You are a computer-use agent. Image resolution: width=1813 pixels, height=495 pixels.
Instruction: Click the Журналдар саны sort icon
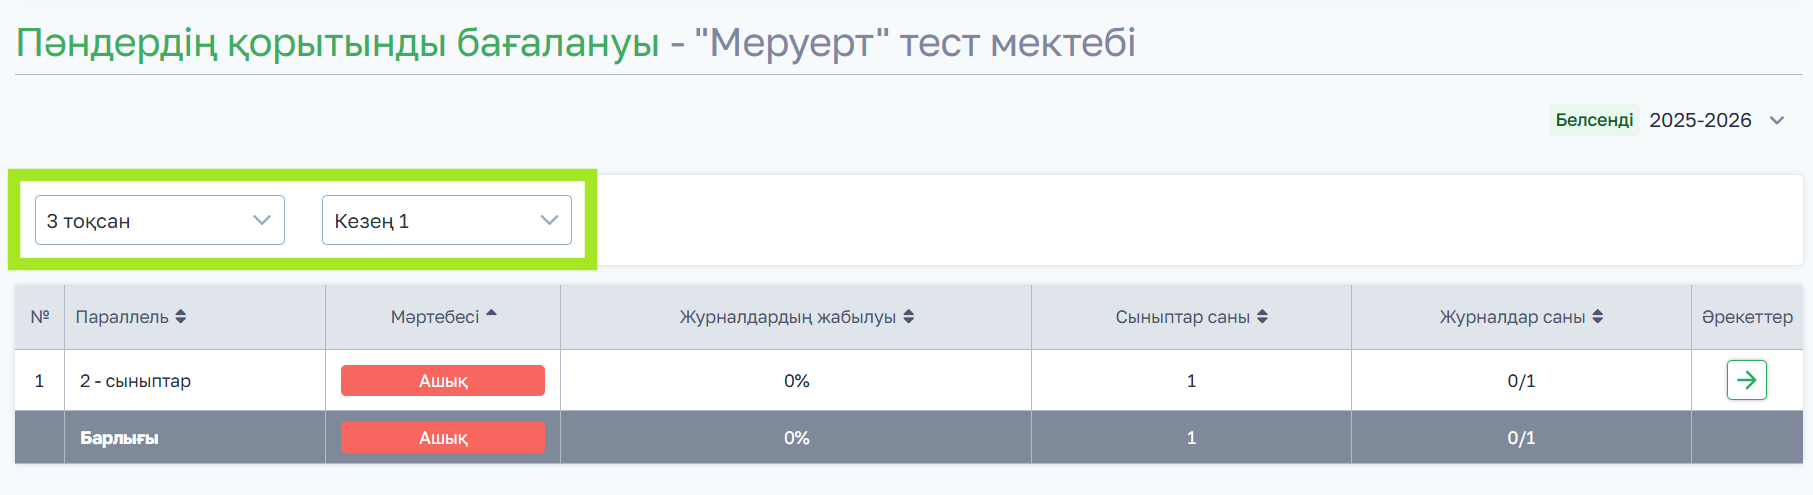point(1598,317)
